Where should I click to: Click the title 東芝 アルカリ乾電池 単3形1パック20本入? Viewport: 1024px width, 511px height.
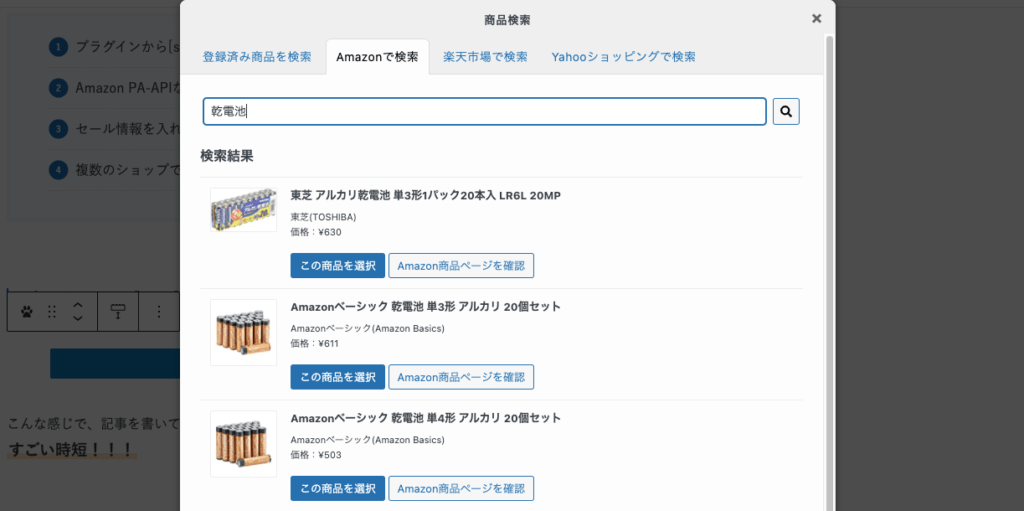pyautogui.click(x=426, y=195)
